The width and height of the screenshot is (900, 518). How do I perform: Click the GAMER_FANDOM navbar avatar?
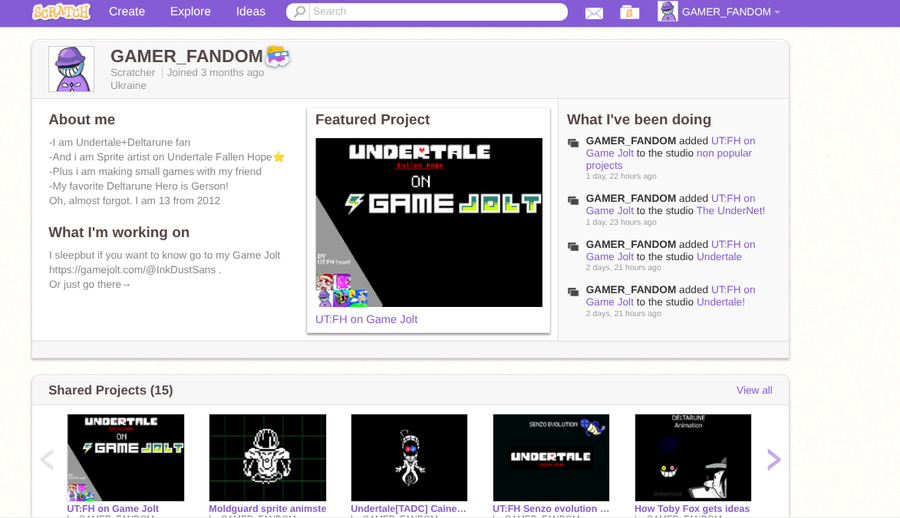tap(668, 11)
